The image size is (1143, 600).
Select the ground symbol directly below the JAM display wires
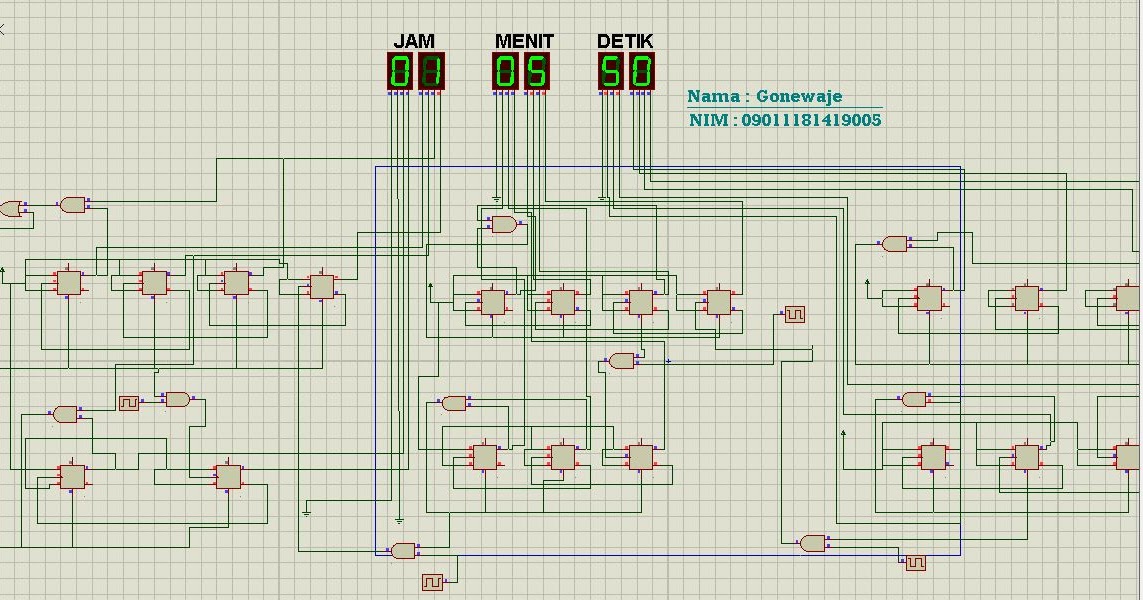click(x=399, y=521)
